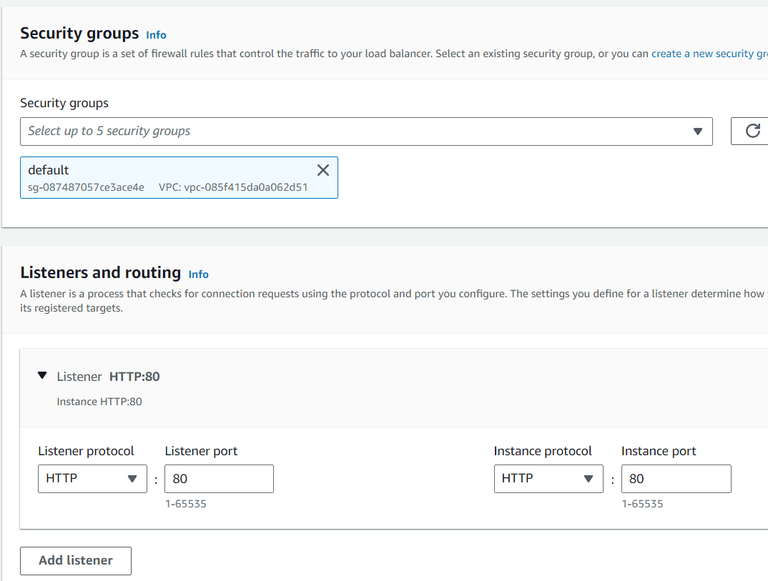This screenshot has height=581, width=768.
Task: Click the Listener port input field
Action: (219, 479)
